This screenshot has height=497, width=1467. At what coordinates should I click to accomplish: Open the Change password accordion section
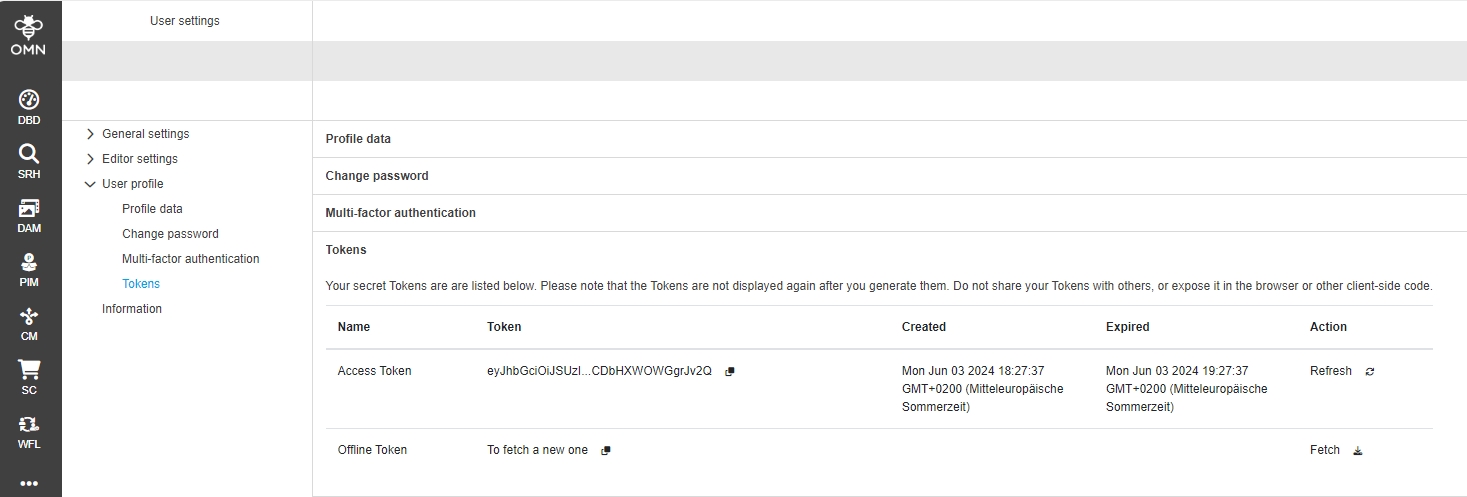[x=377, y=176]
